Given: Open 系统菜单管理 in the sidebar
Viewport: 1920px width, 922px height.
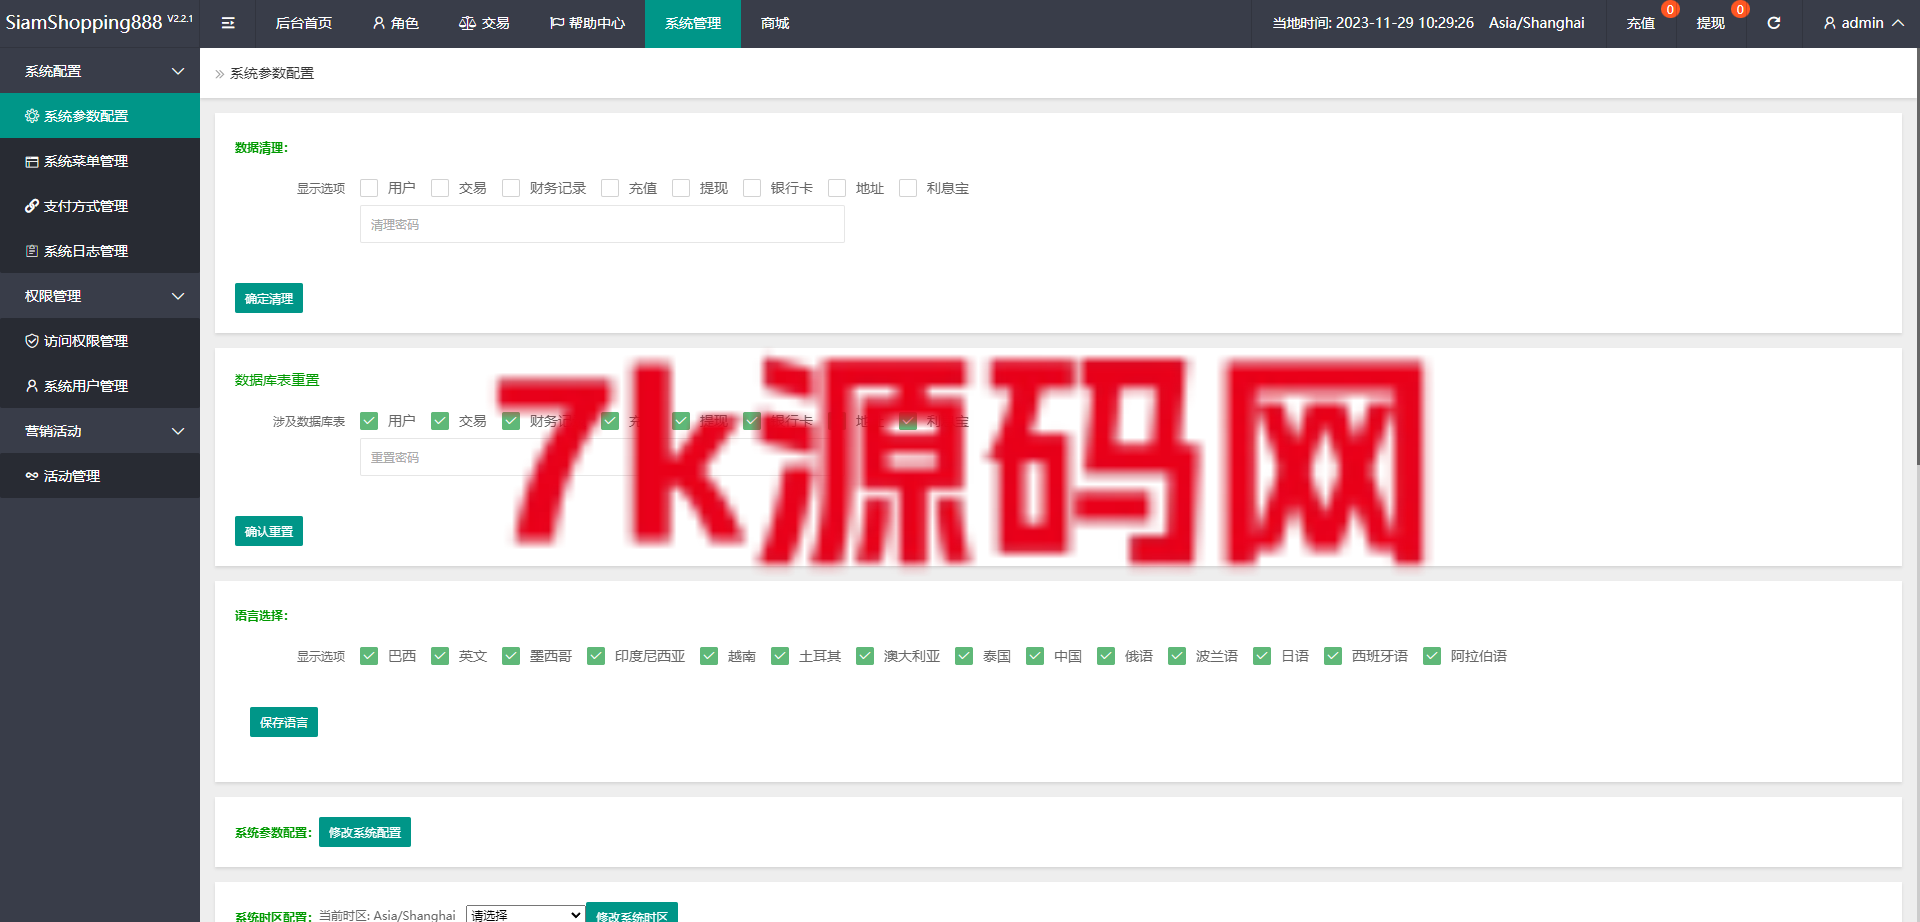Looking at the screenshot, I should 100,161.
